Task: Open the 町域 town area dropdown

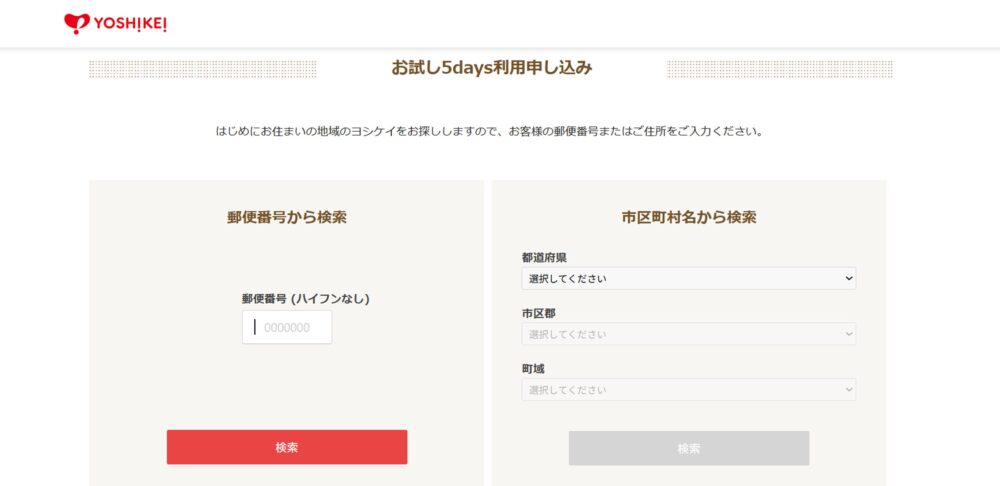Action: [689, 390]
